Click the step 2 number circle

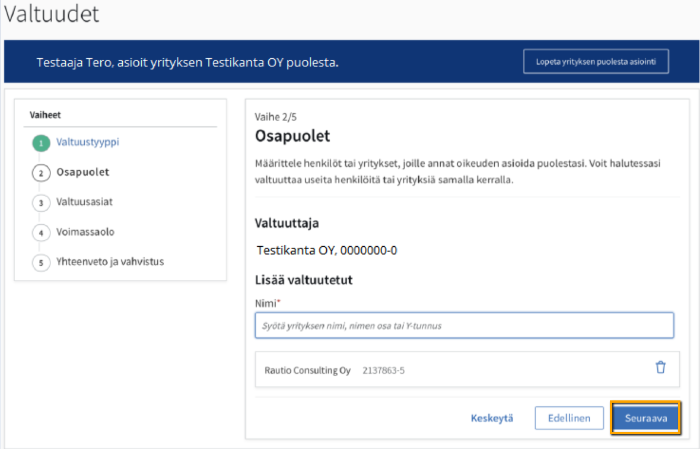pos(41,173)
